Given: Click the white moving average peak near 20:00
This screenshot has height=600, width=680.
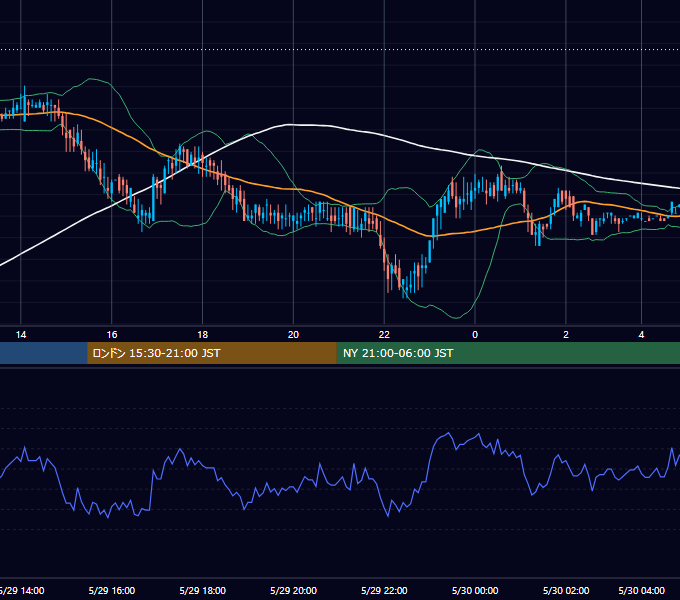Looking at the screenshot, I should tap(290, 125).
